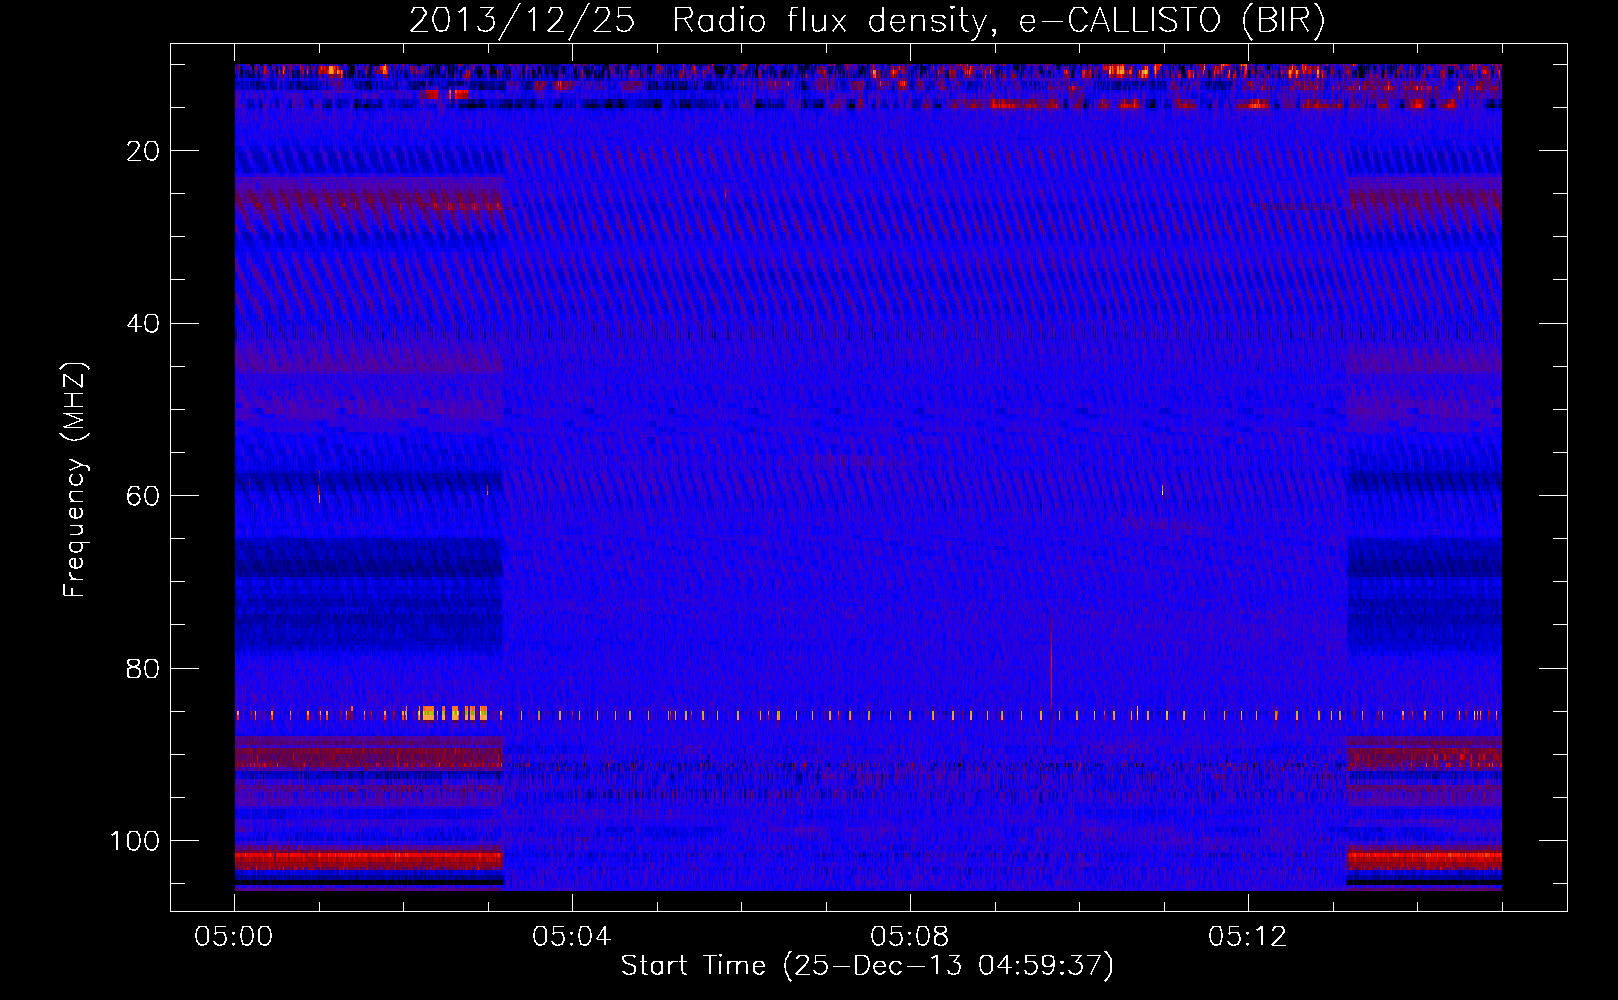Select the 05:12 time tick label
This screenshot has width=1618, height=1000.
point(1247,937)
